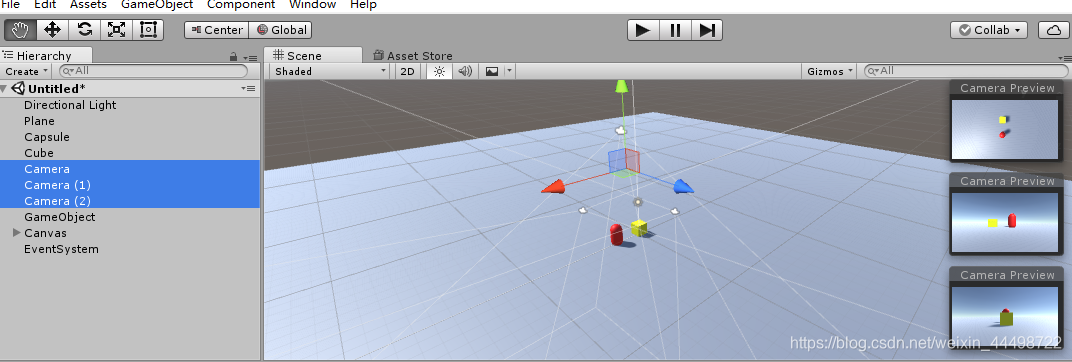Open the Component menu
This screenshot has height=362, width=1072.
241,5
